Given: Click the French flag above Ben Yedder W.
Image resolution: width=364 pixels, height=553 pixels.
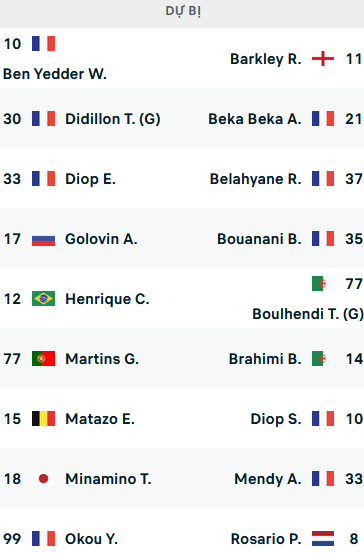Looking at the screenshot, I should 43,44.
